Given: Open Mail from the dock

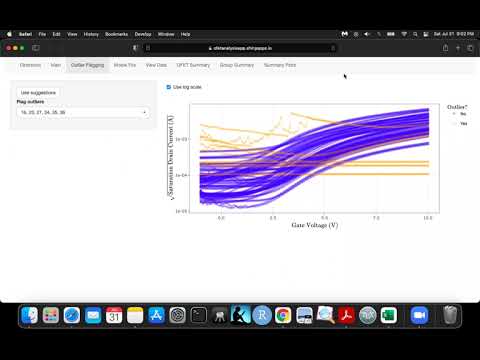Looking at the screenshot, I should pyautogui.click(x=93, y=315).
